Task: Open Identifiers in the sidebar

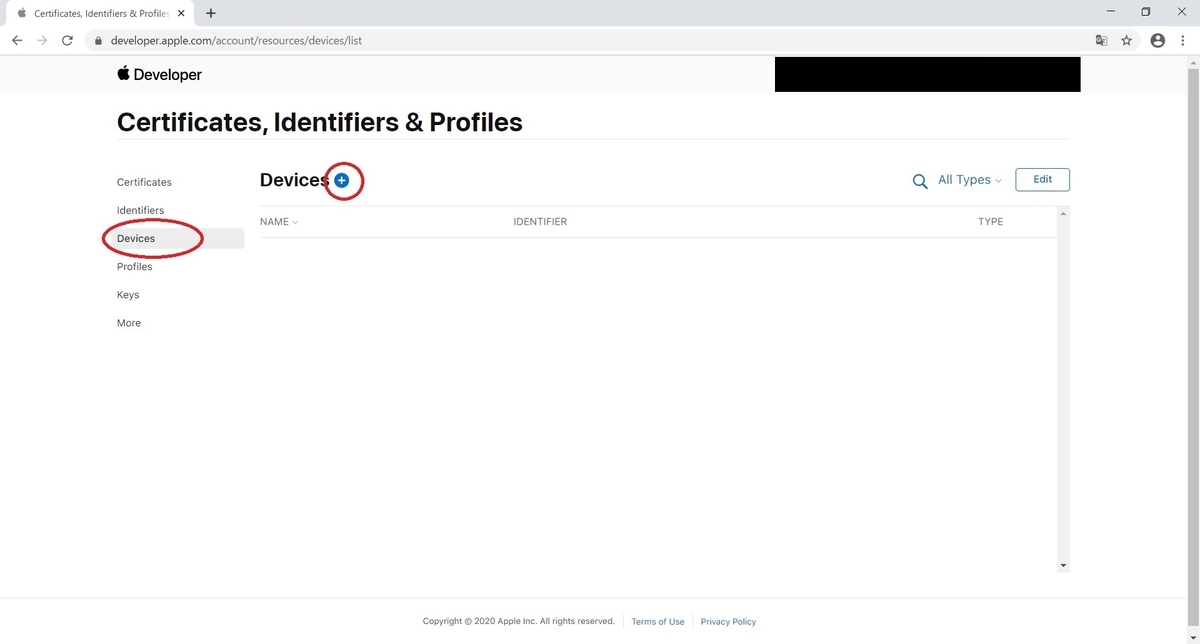Action: click(140, 210)
